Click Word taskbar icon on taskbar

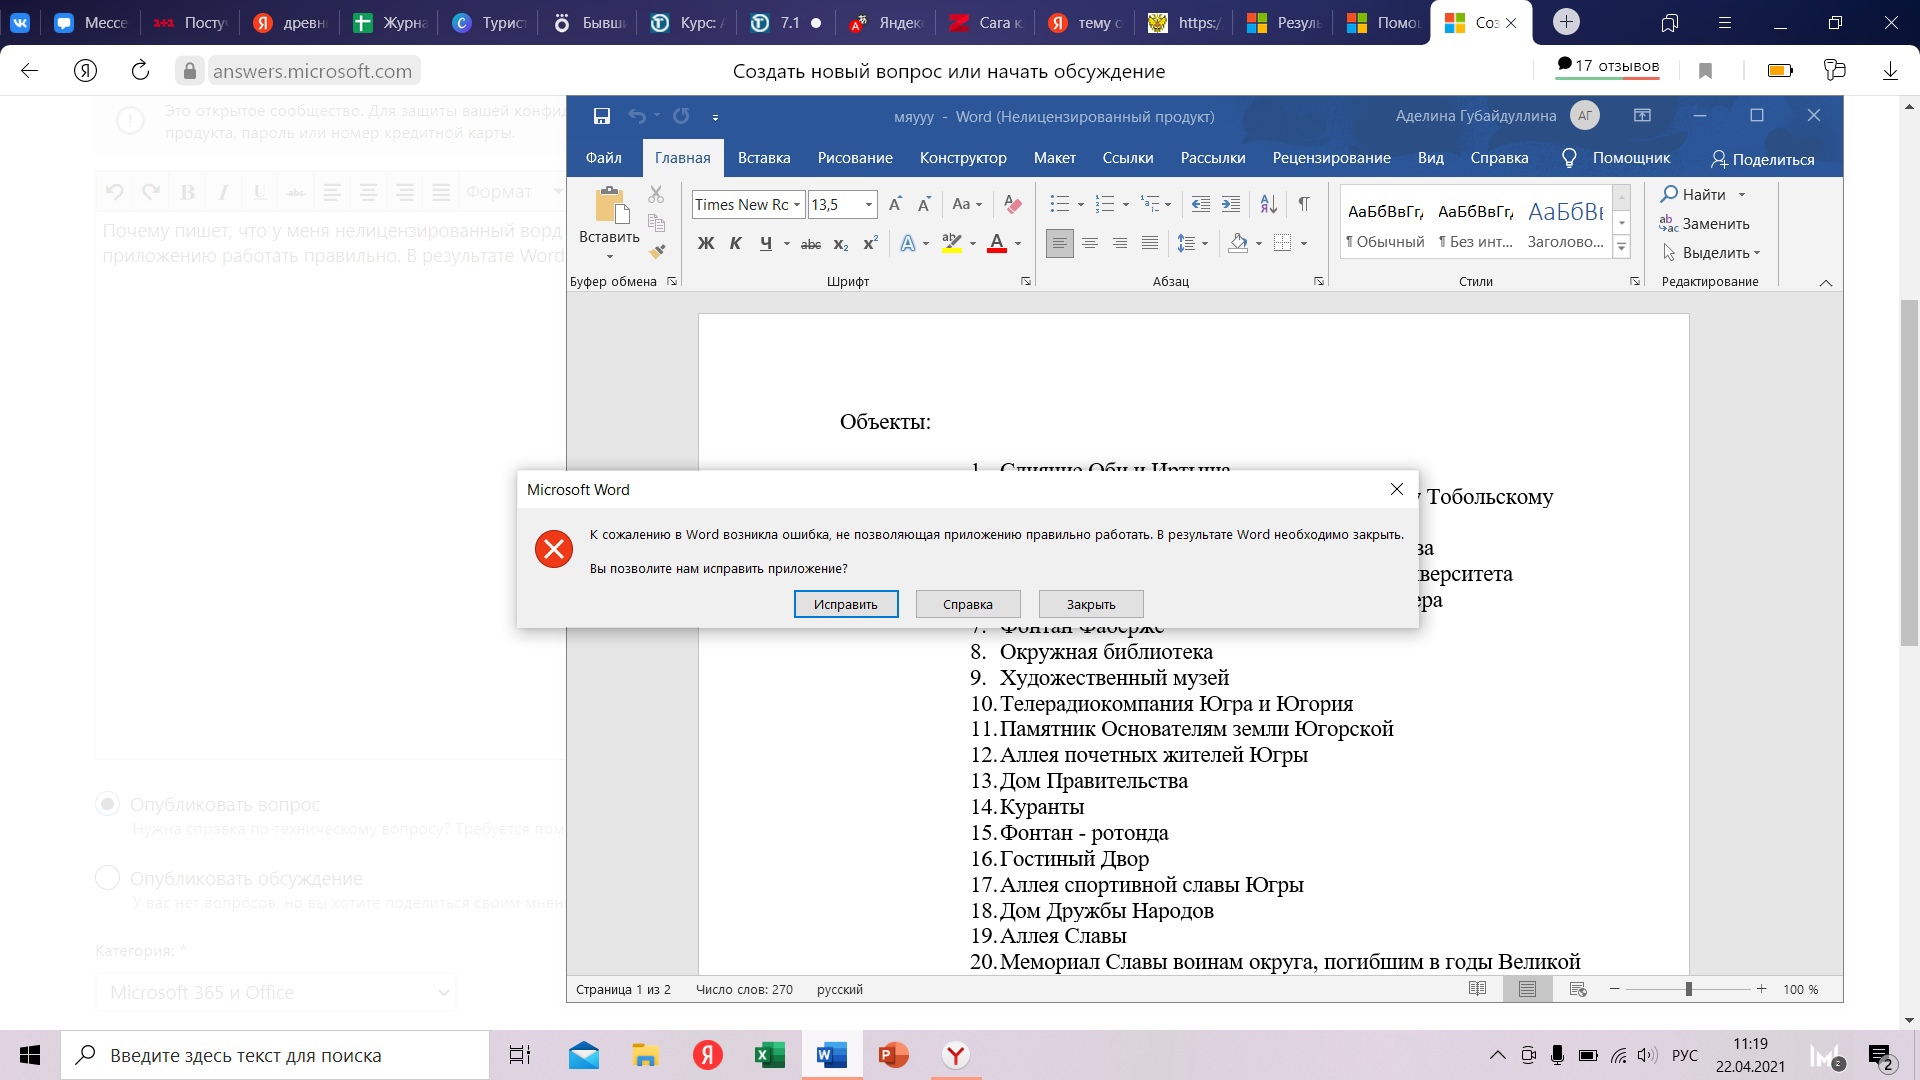pos(832,1054)
